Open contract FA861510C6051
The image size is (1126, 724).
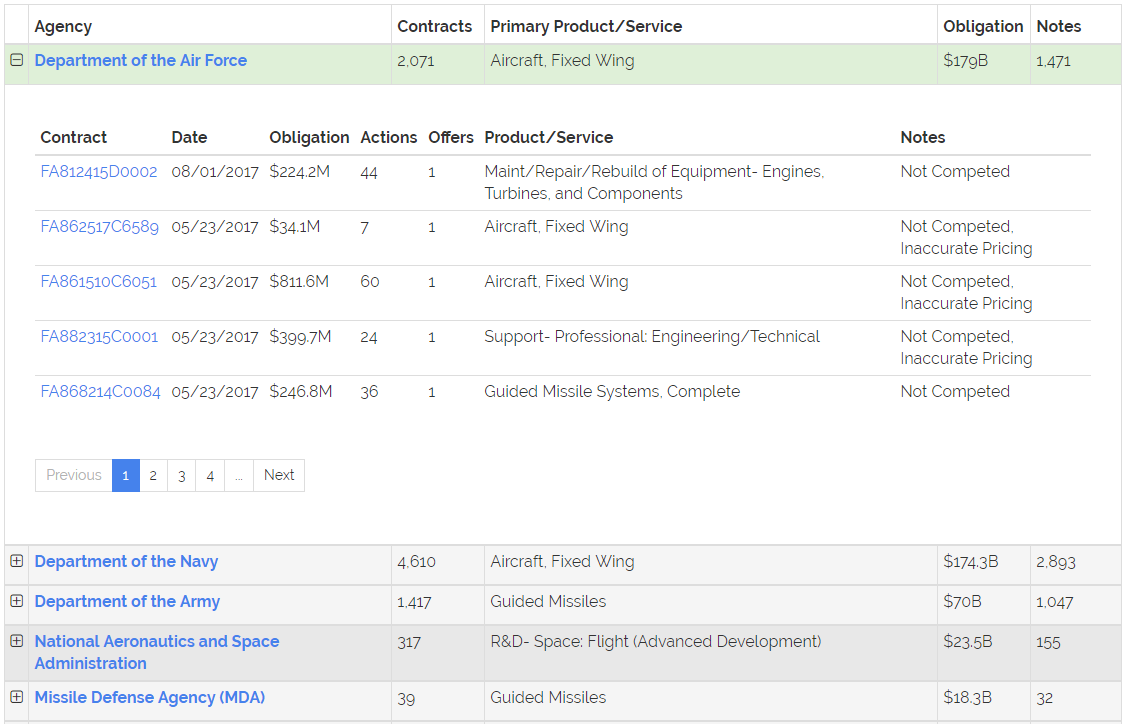pyautogui.click(x=99, y=282)
